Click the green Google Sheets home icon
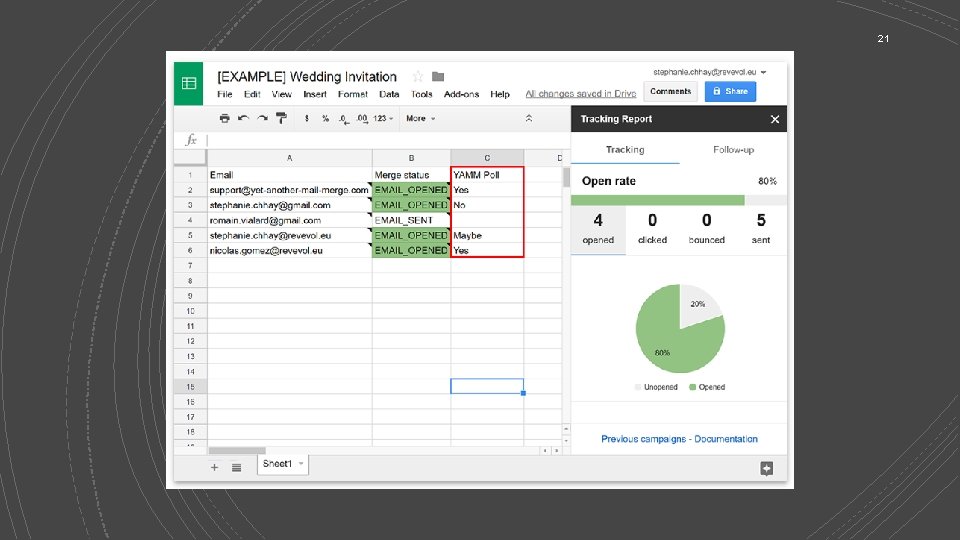The height and width of the screenshot is (540, 960). (189, 83)
